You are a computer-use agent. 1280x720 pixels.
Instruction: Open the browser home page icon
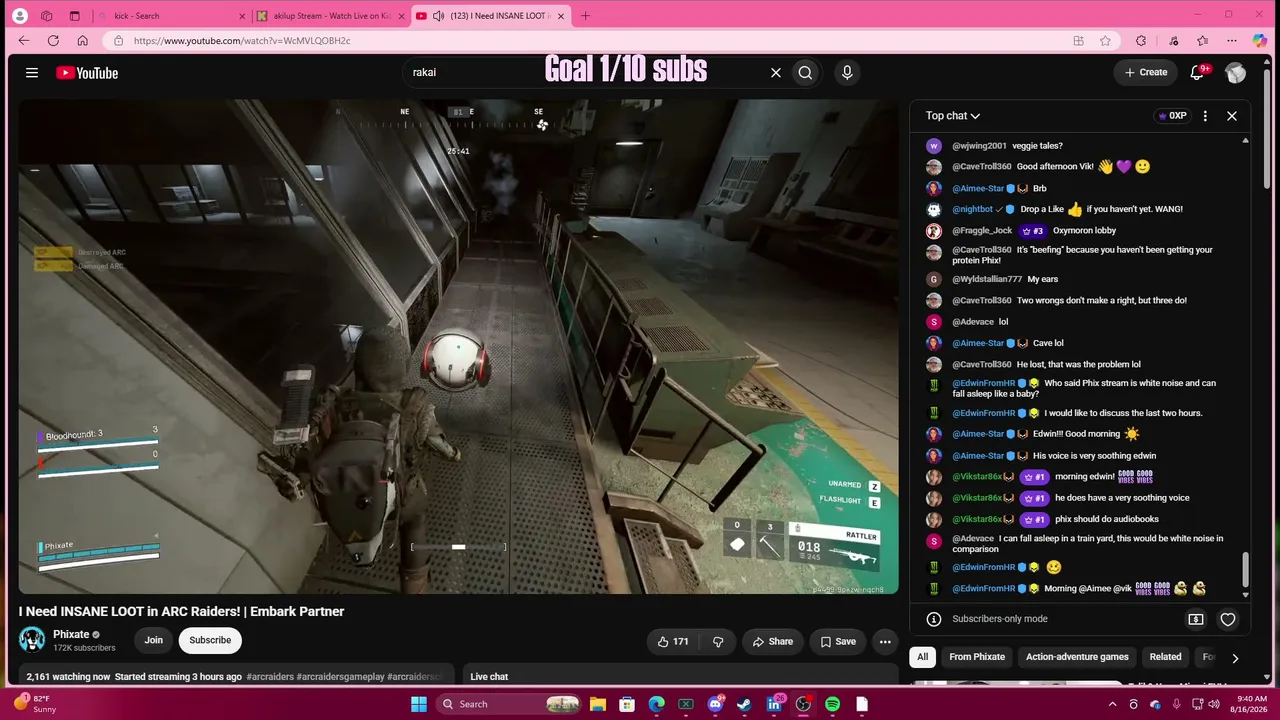coord(82,40)
